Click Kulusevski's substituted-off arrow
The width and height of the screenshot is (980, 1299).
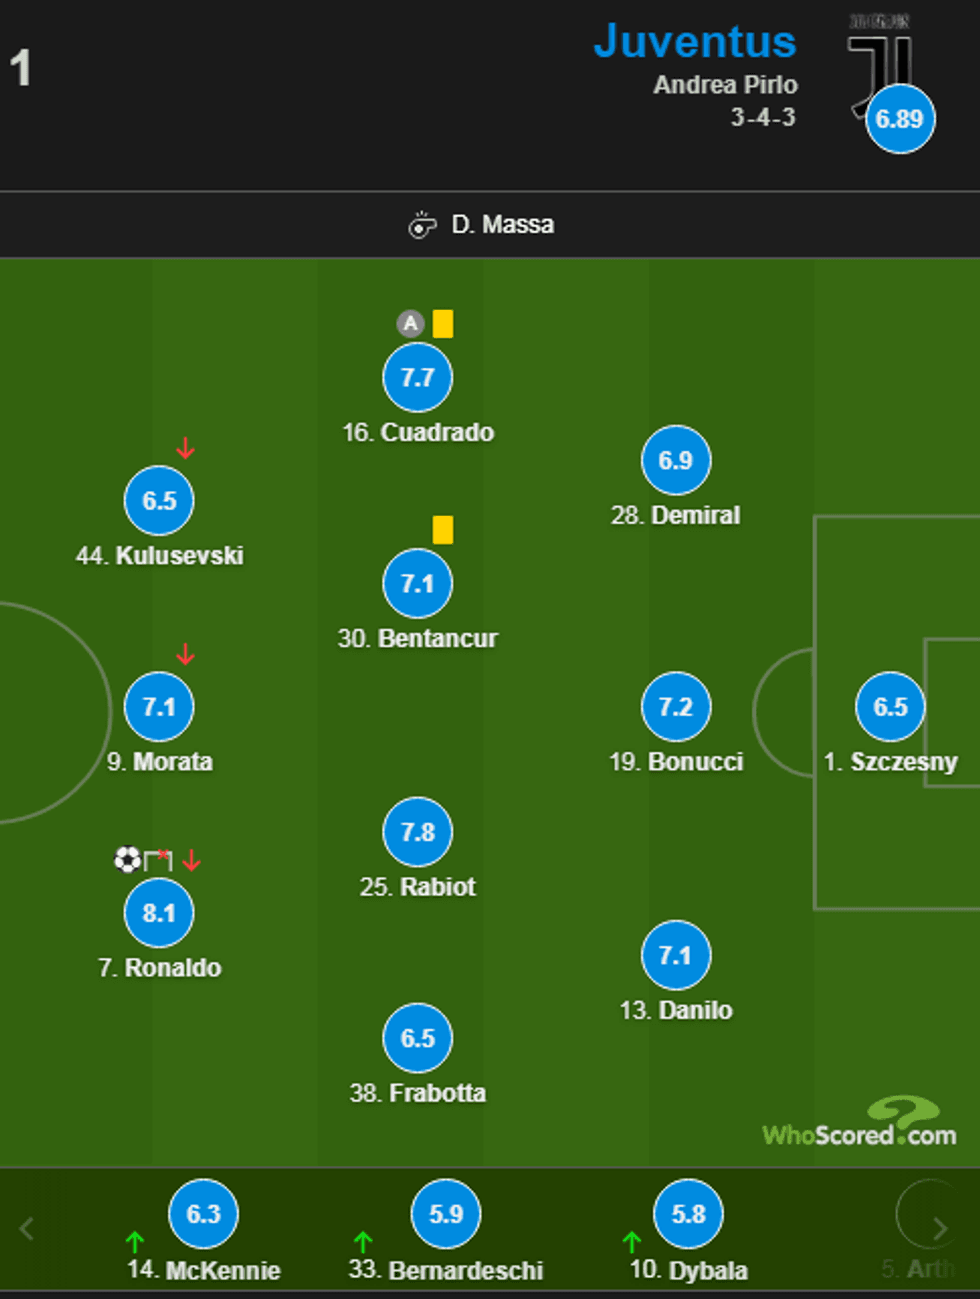[185, 449]
